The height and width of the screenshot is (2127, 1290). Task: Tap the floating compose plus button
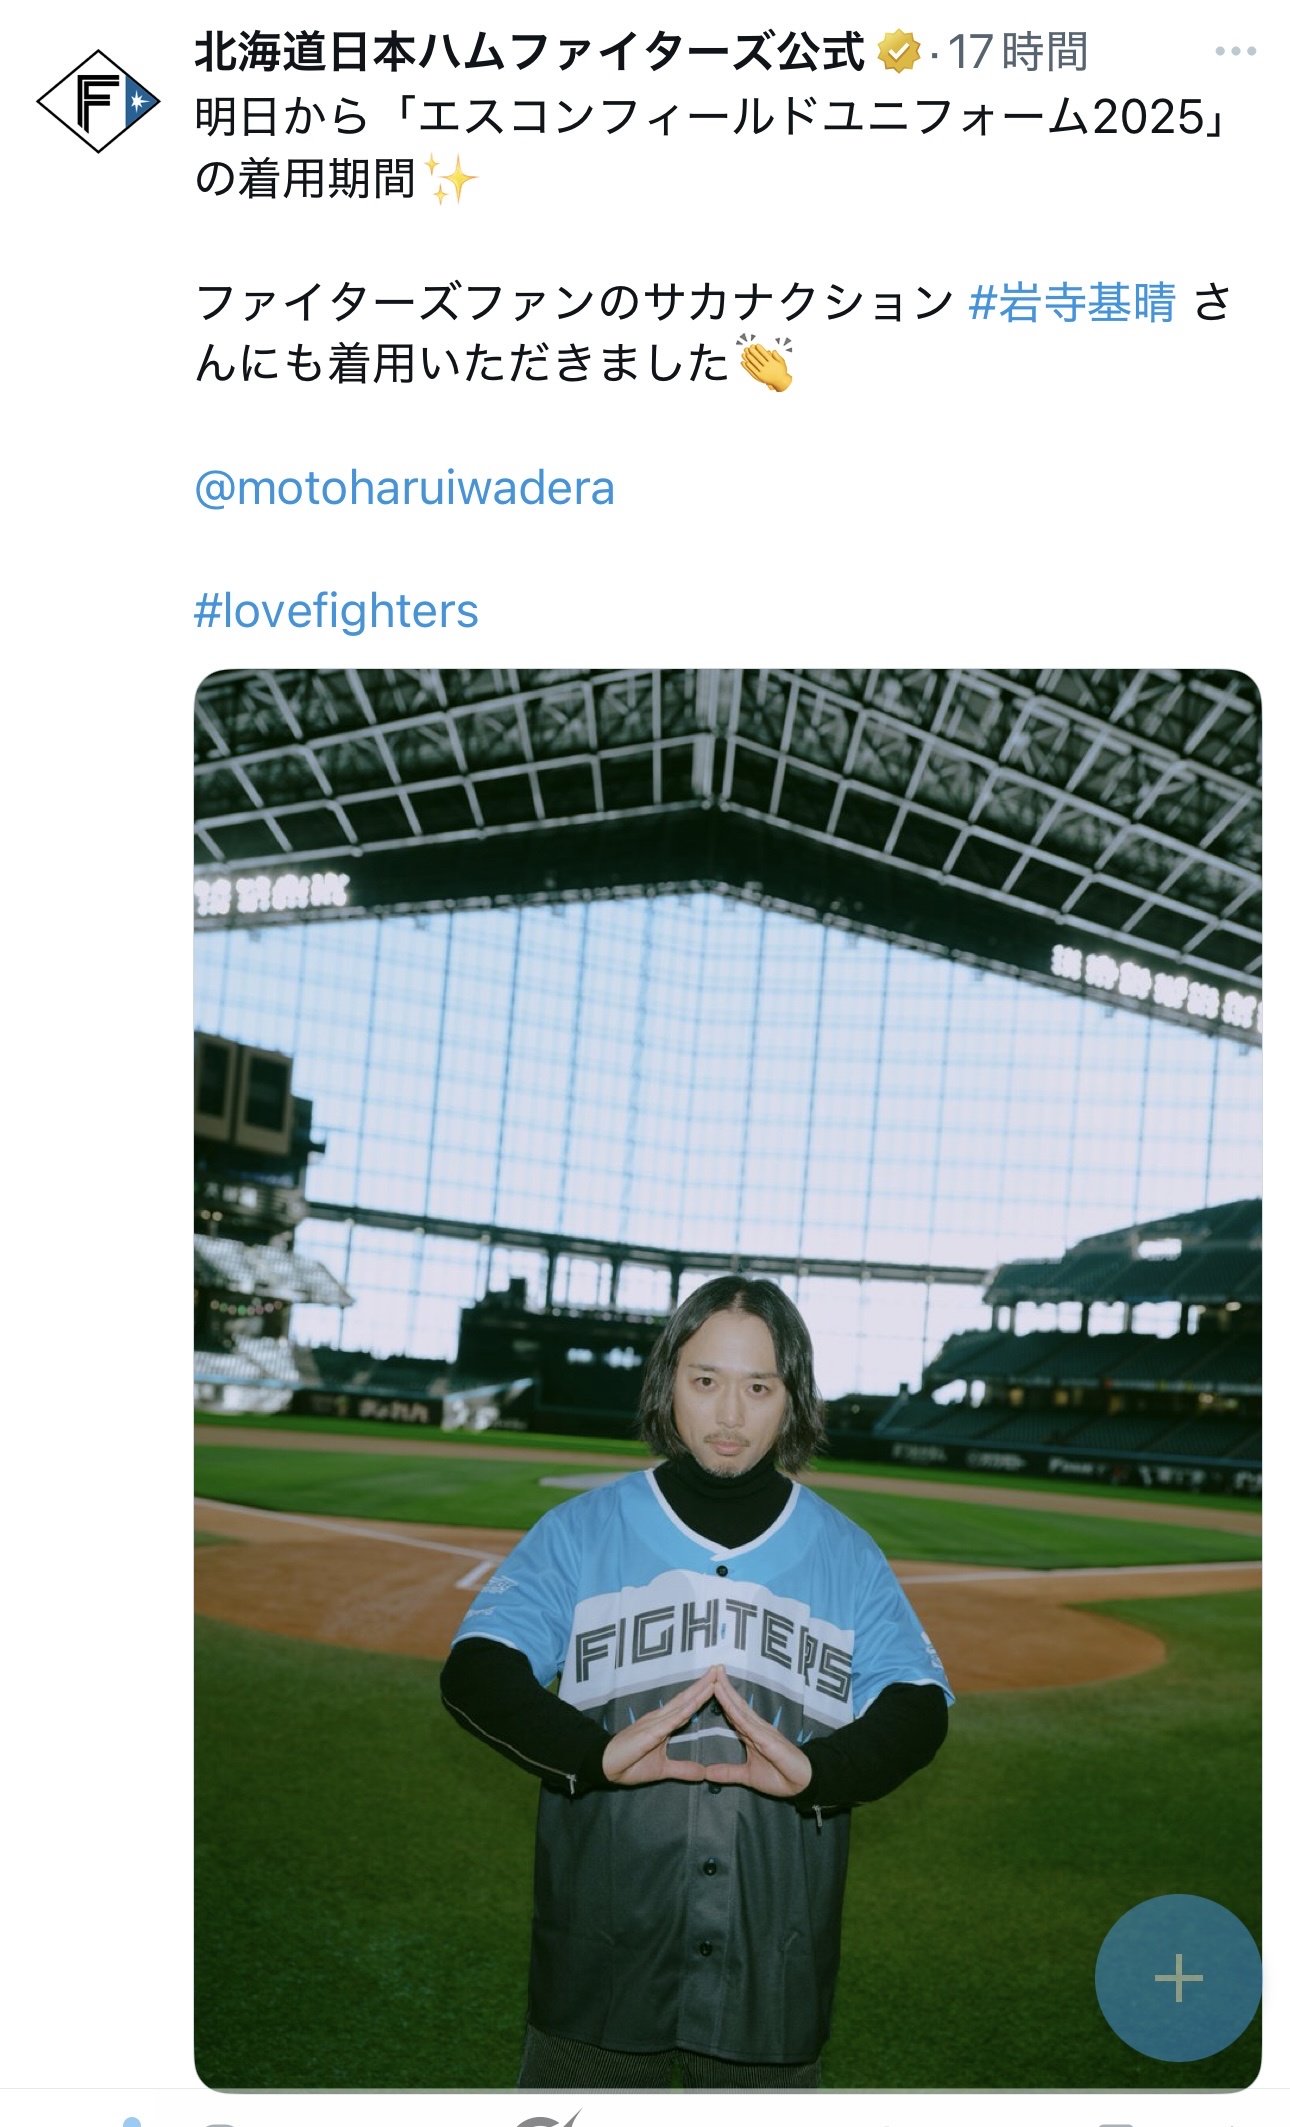click(1178, 1977)
